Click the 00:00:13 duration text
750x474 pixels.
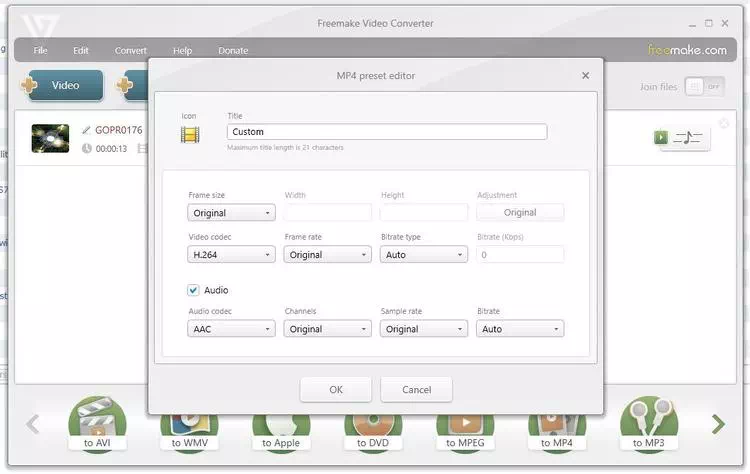point(111,149)
